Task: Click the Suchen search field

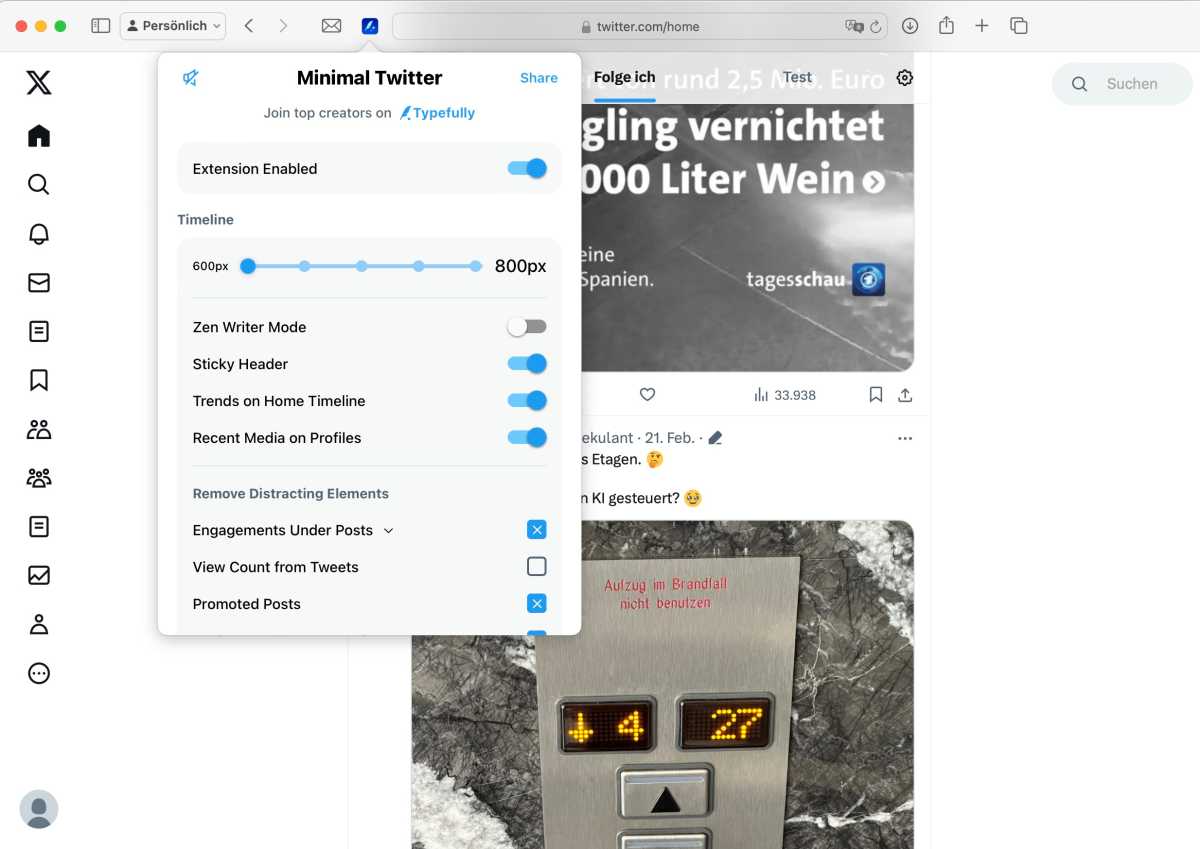Action: 1122,84
